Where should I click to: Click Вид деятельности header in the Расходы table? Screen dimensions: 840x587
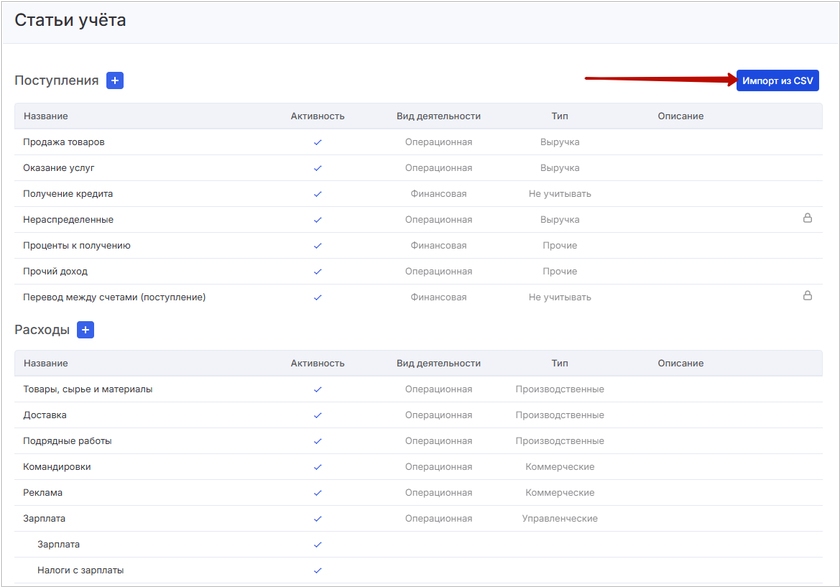(438, 363)
